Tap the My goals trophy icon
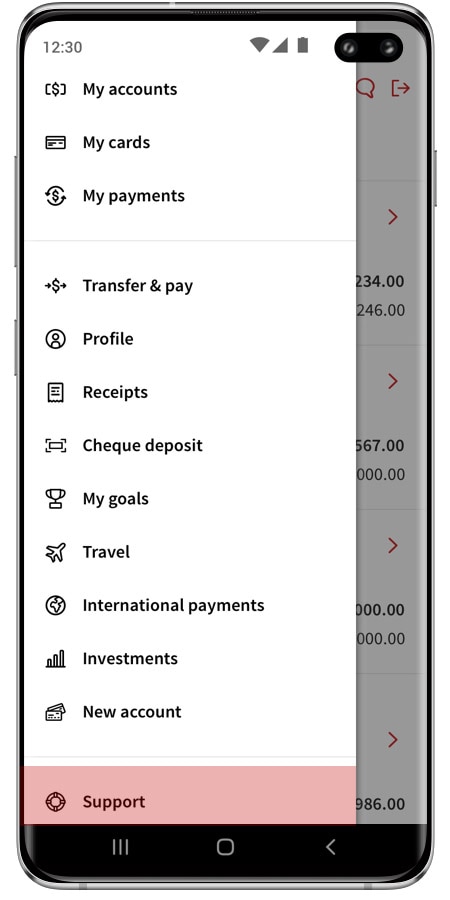 pyautogui.click(x=56, y=499)
